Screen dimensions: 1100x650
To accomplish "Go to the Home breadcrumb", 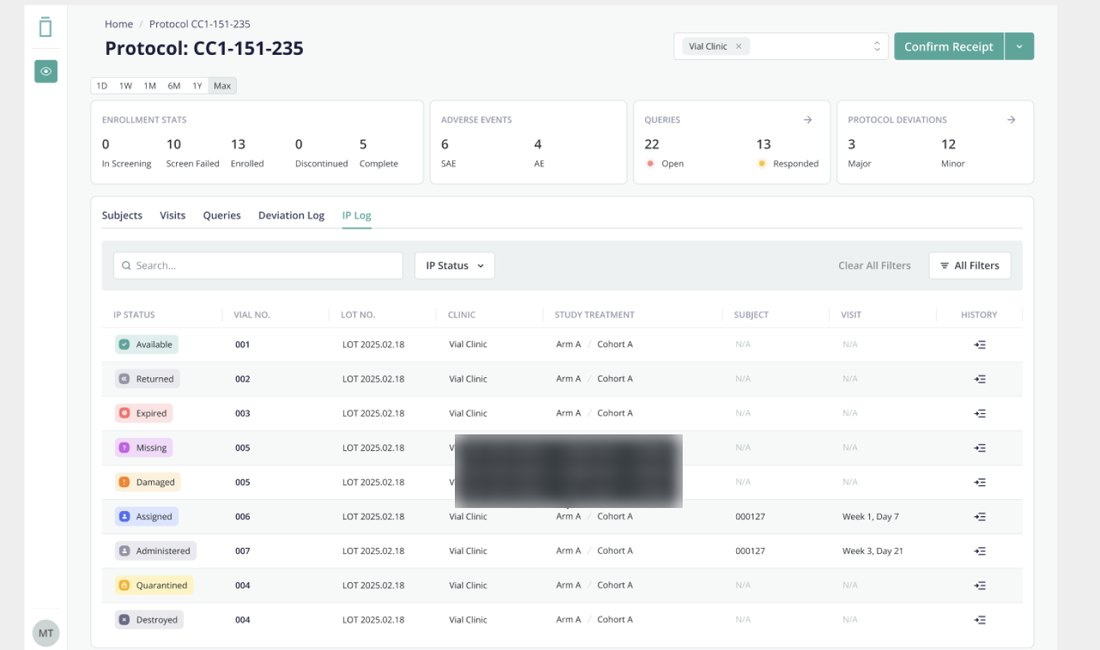I will 119,24.
